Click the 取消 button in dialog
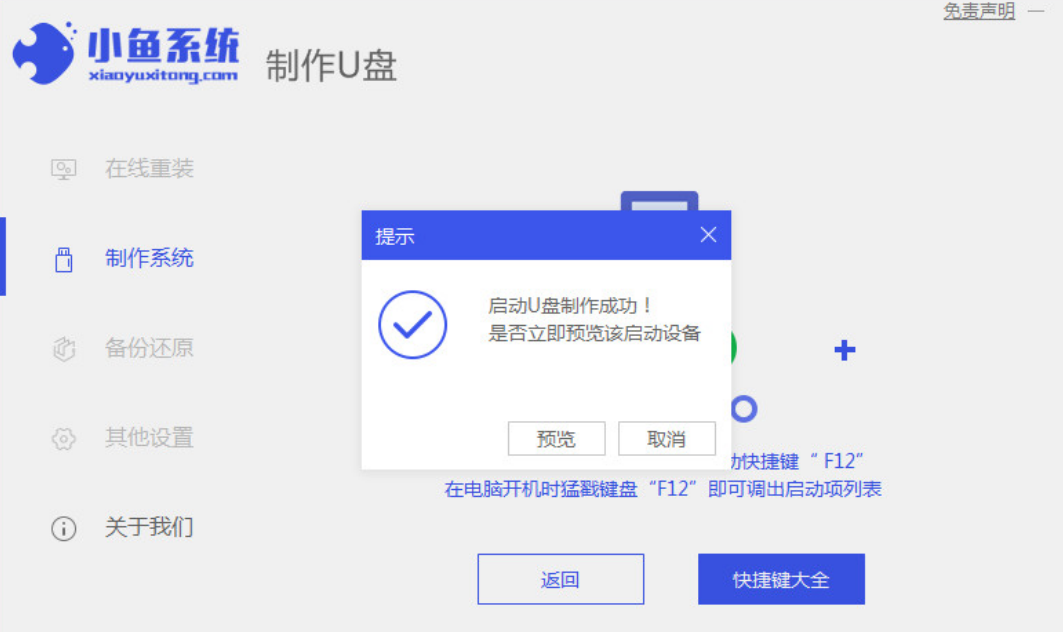 (666, 439)
